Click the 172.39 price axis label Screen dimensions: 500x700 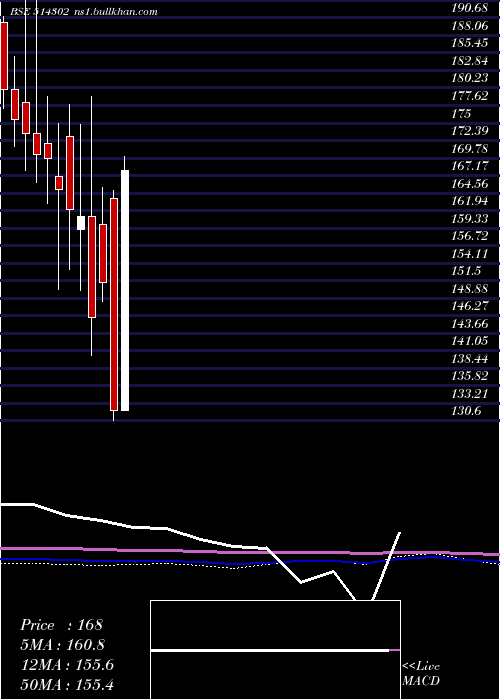tap(470, 131)
